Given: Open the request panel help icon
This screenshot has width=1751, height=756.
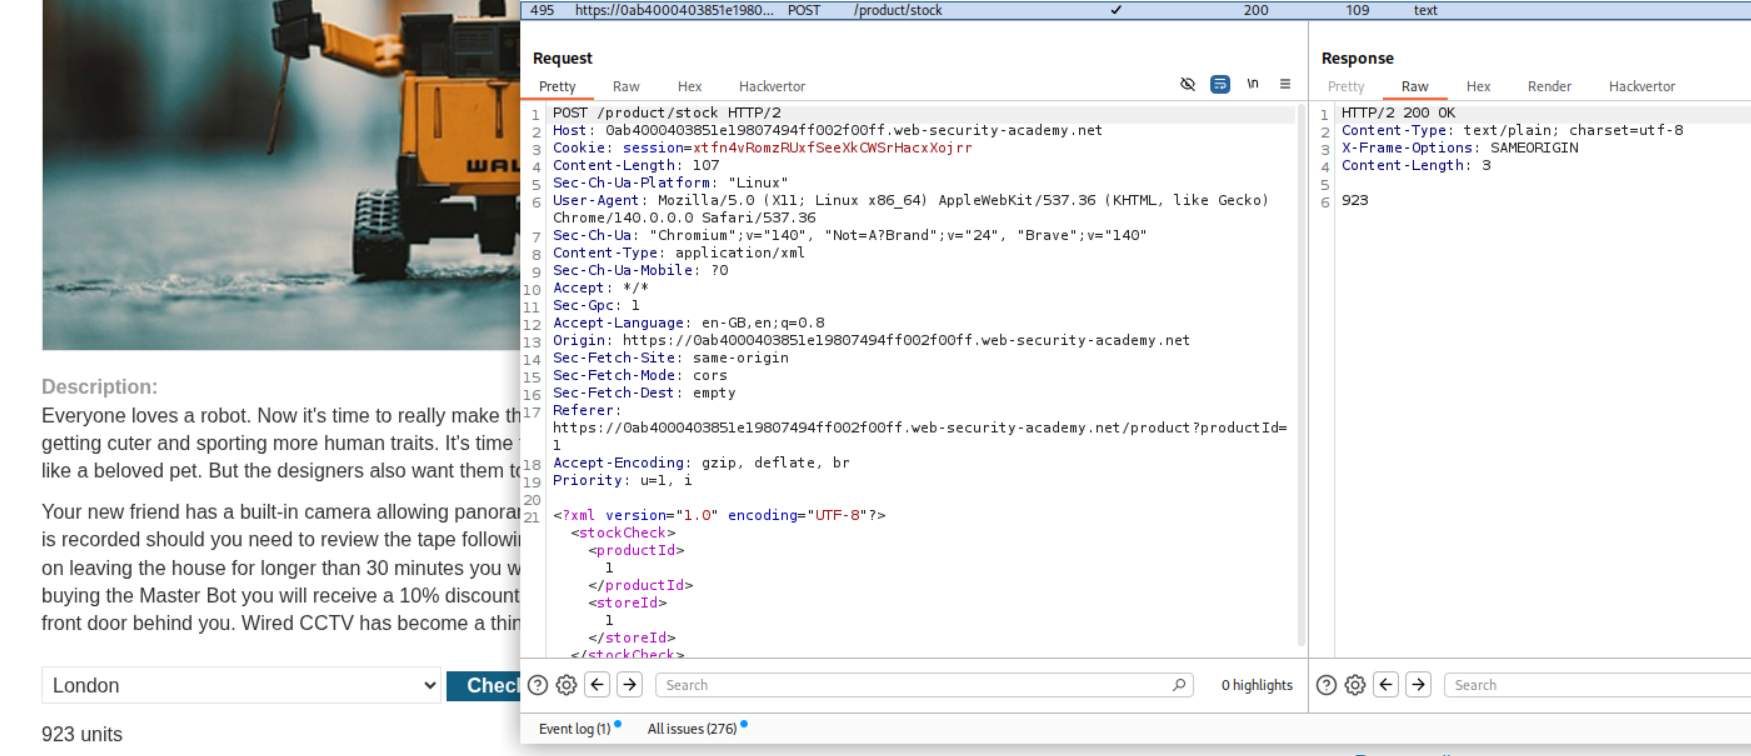Looking at the screenshot, I should (x=538, y=685).
